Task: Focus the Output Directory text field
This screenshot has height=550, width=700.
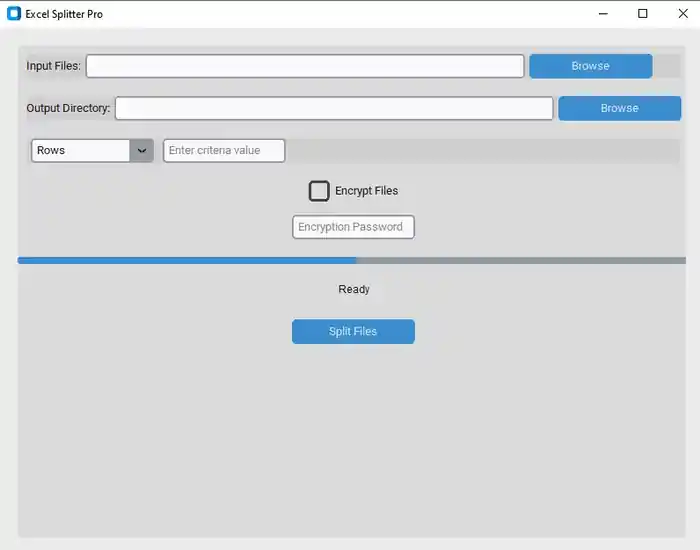Action: tap(334, 108)
